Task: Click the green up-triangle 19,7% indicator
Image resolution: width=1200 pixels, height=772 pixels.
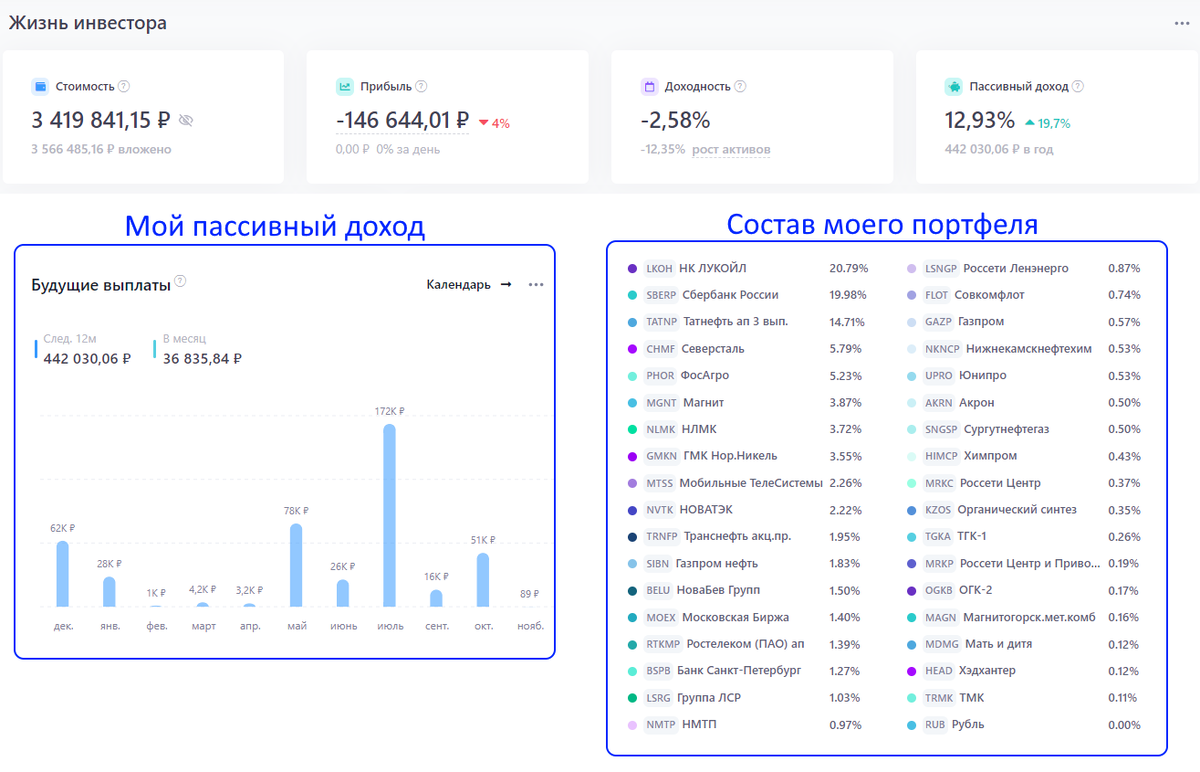Action: tap(1048, 124)
